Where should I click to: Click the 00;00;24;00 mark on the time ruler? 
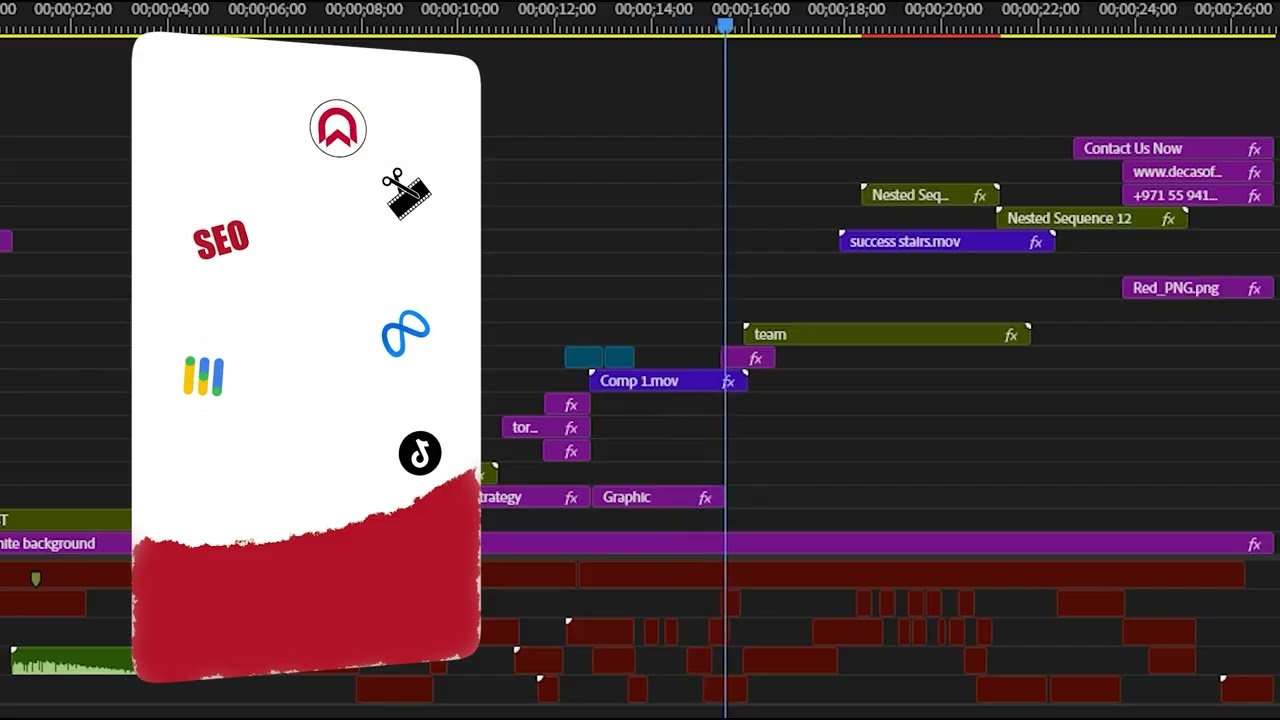click(x=1137, y=10)
